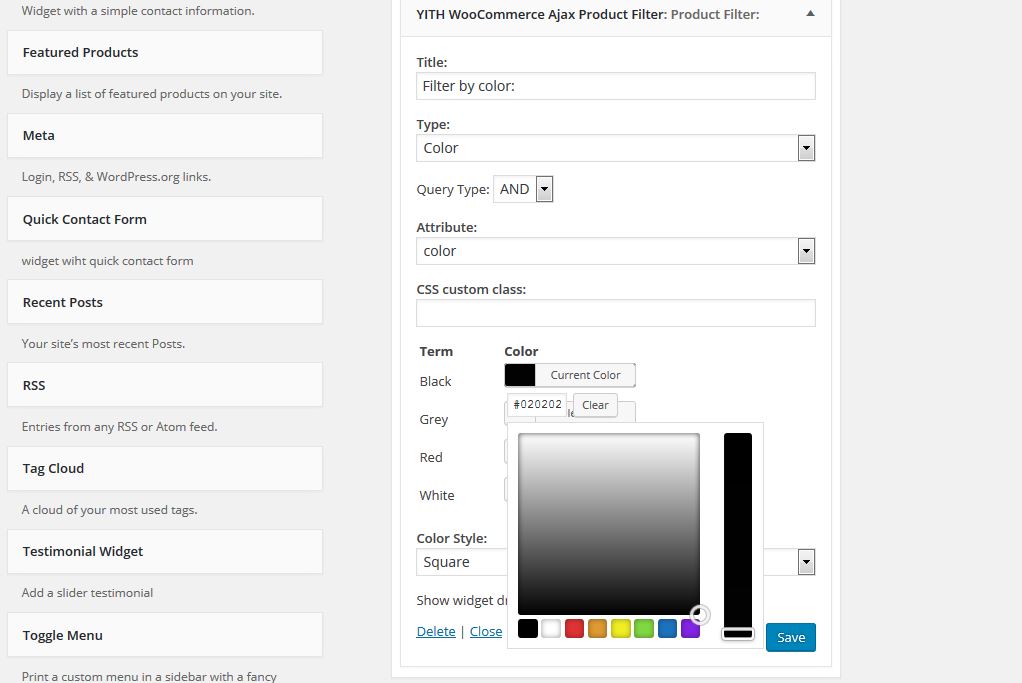Viewport: 1022px width, 683px height.
Task: Open the Attribute dropdown showing color
Action: (615, 251)
